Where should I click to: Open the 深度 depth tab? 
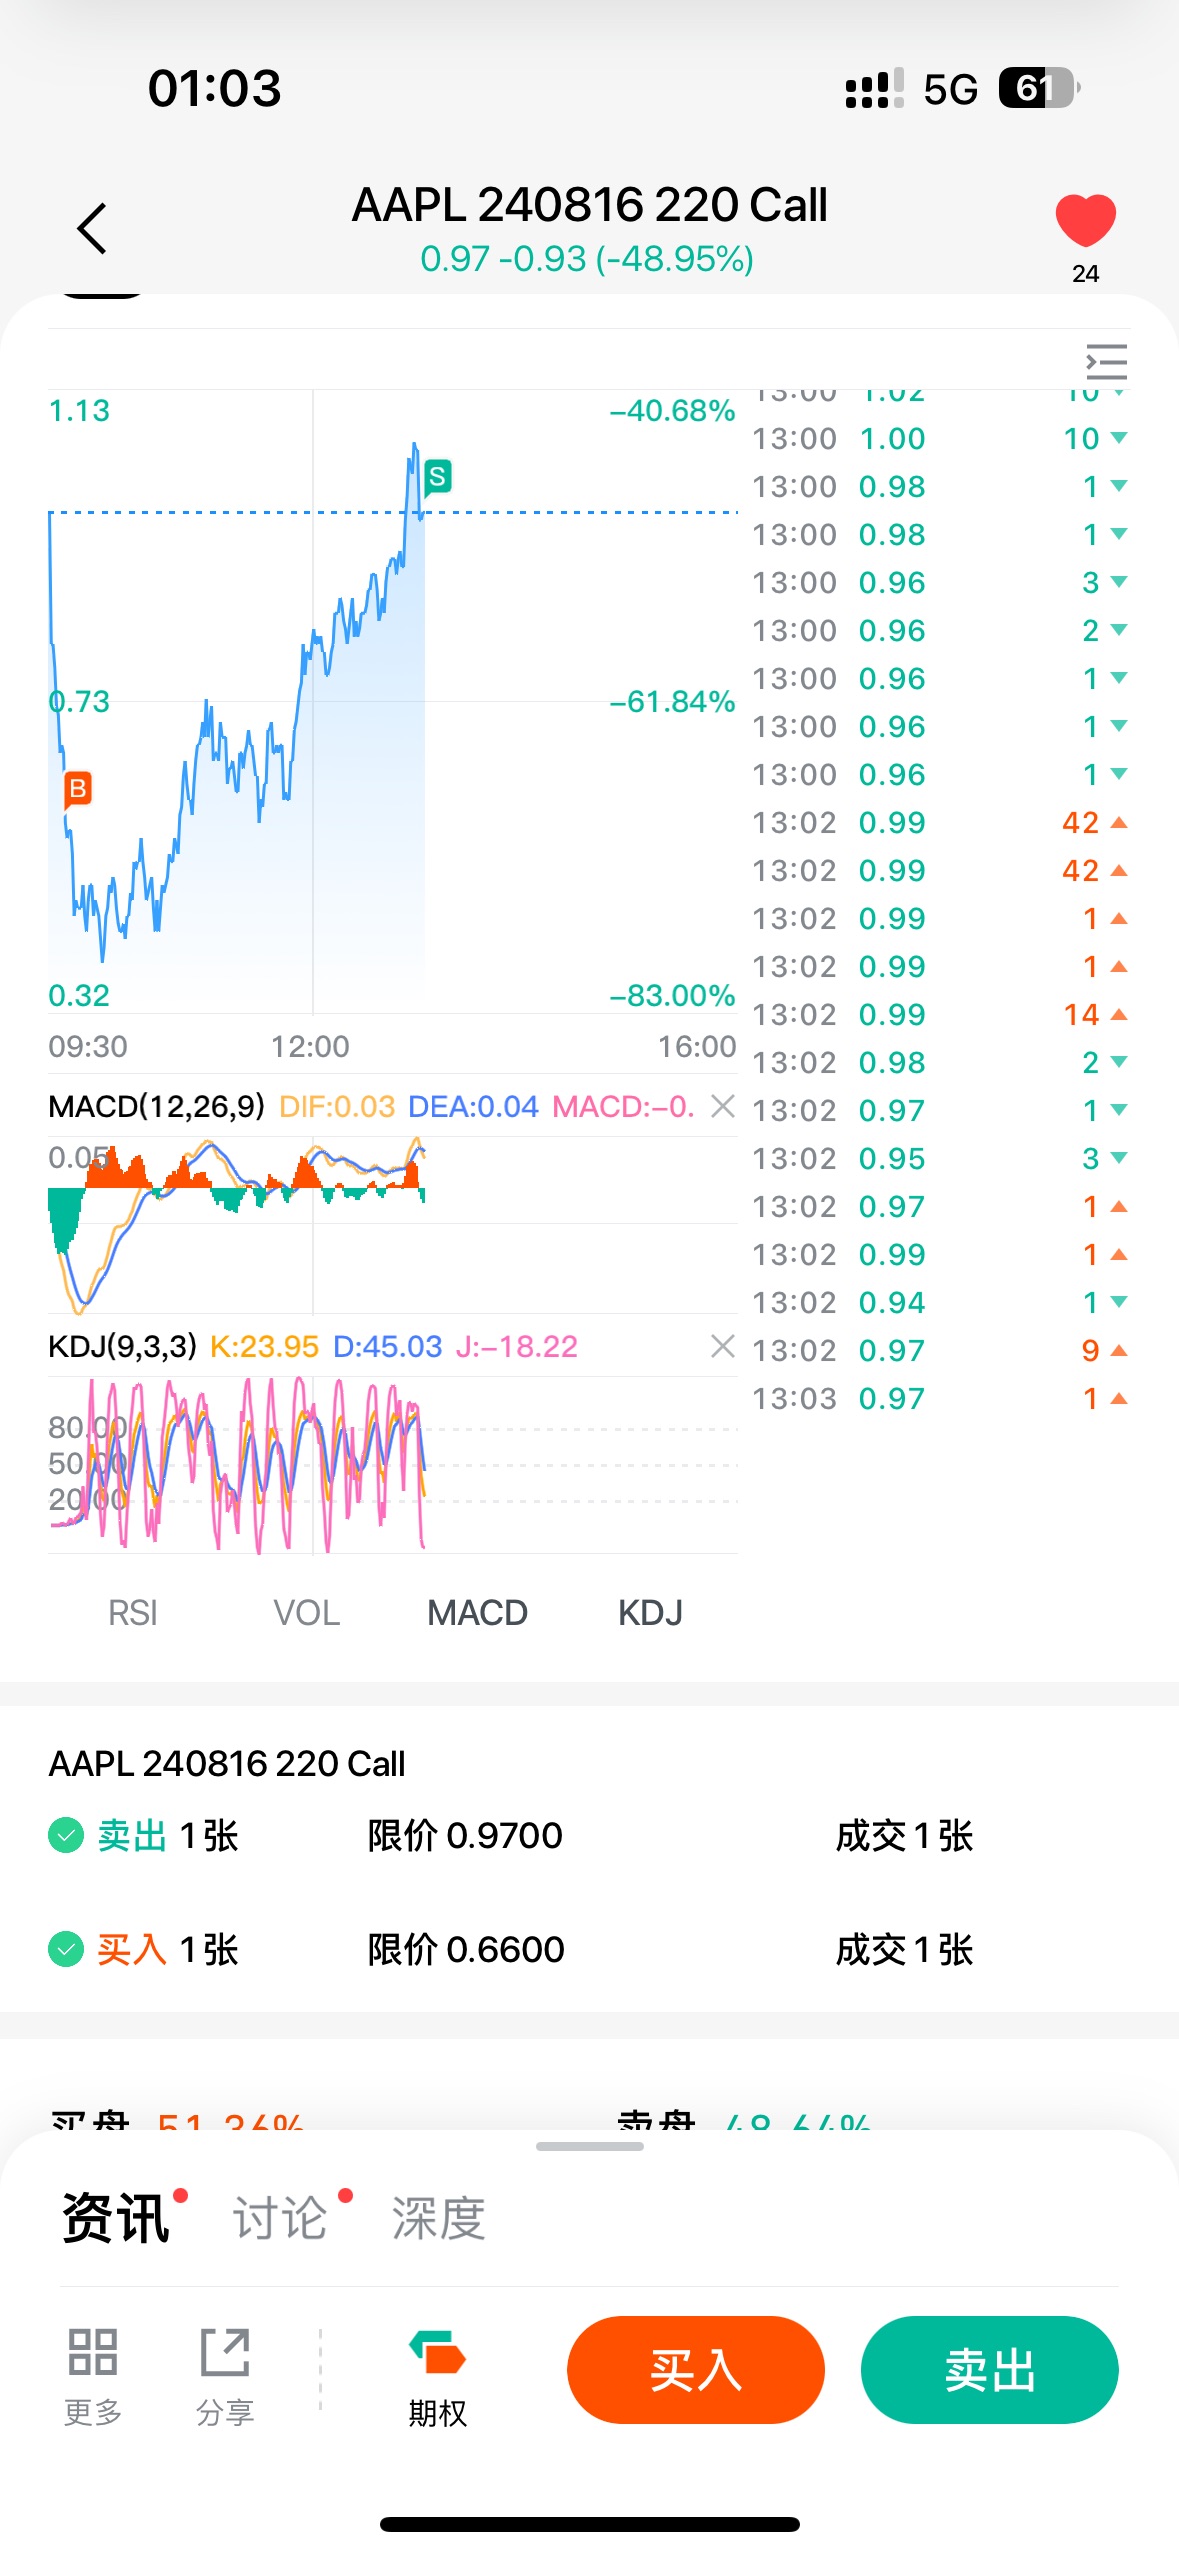(438, 2218)
